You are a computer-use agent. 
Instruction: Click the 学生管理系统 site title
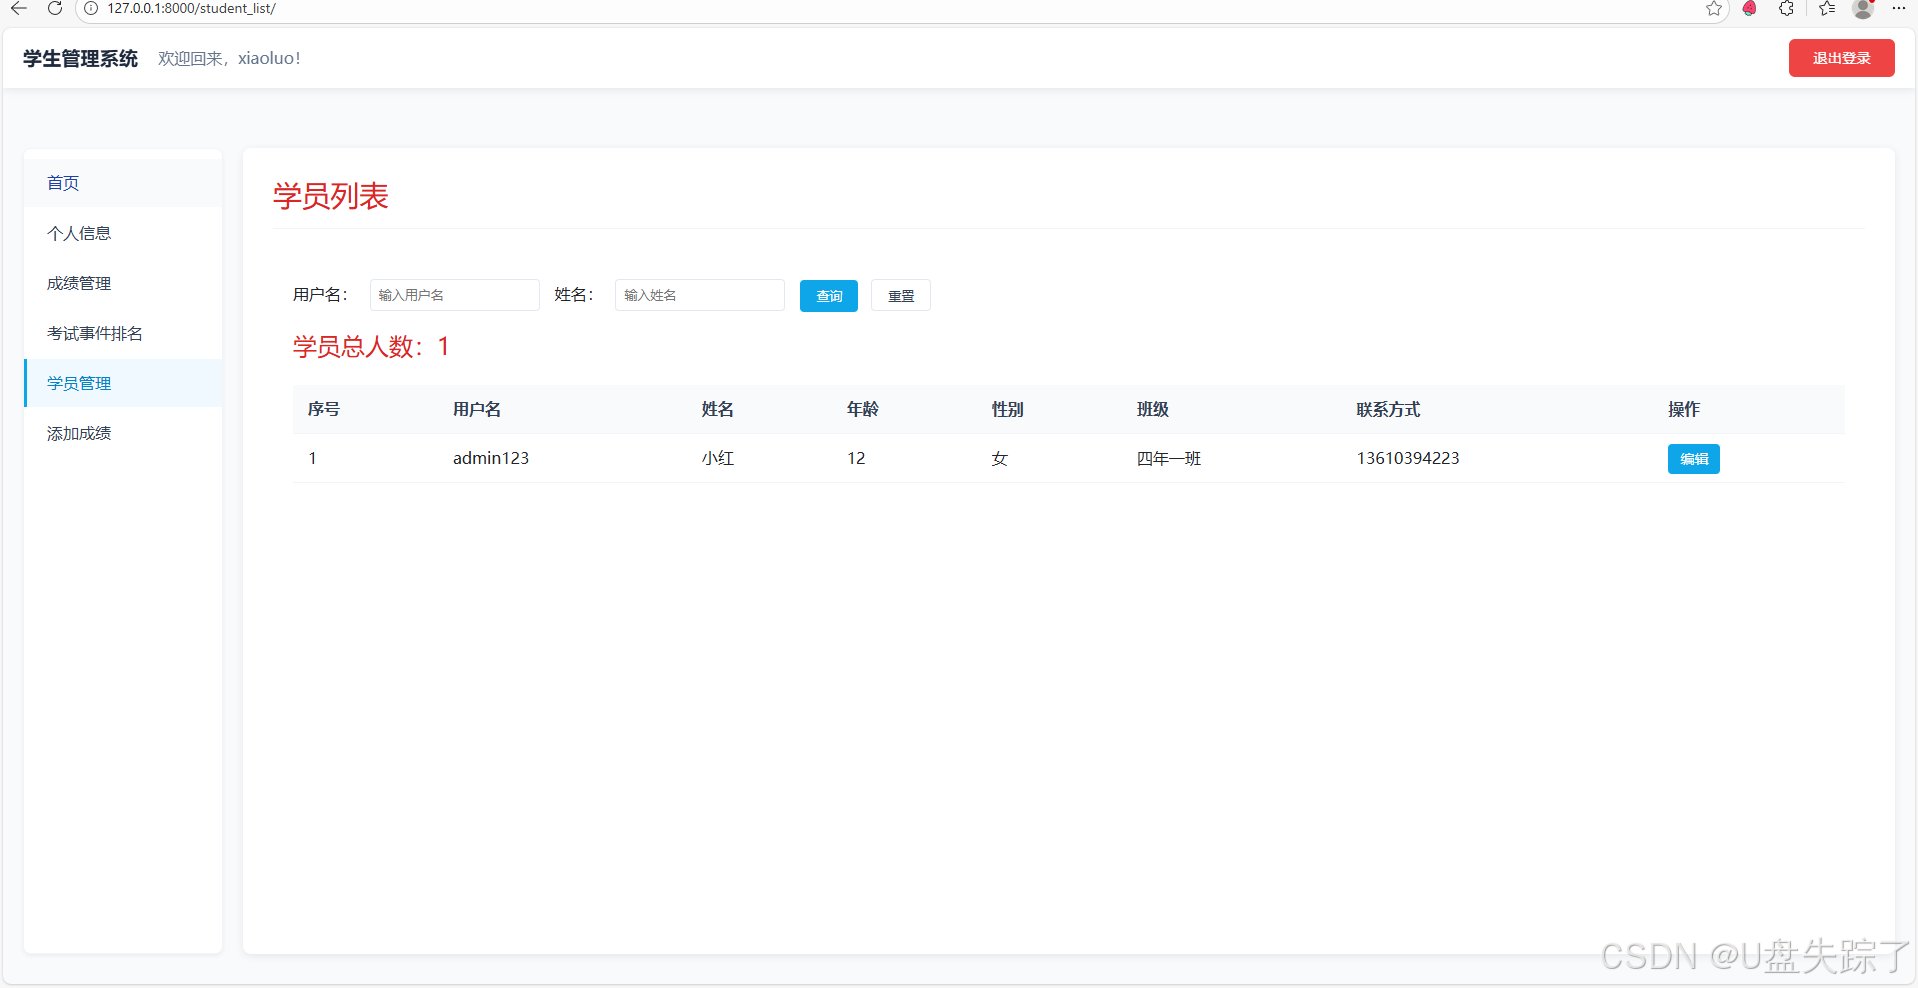tap(80, 58)
